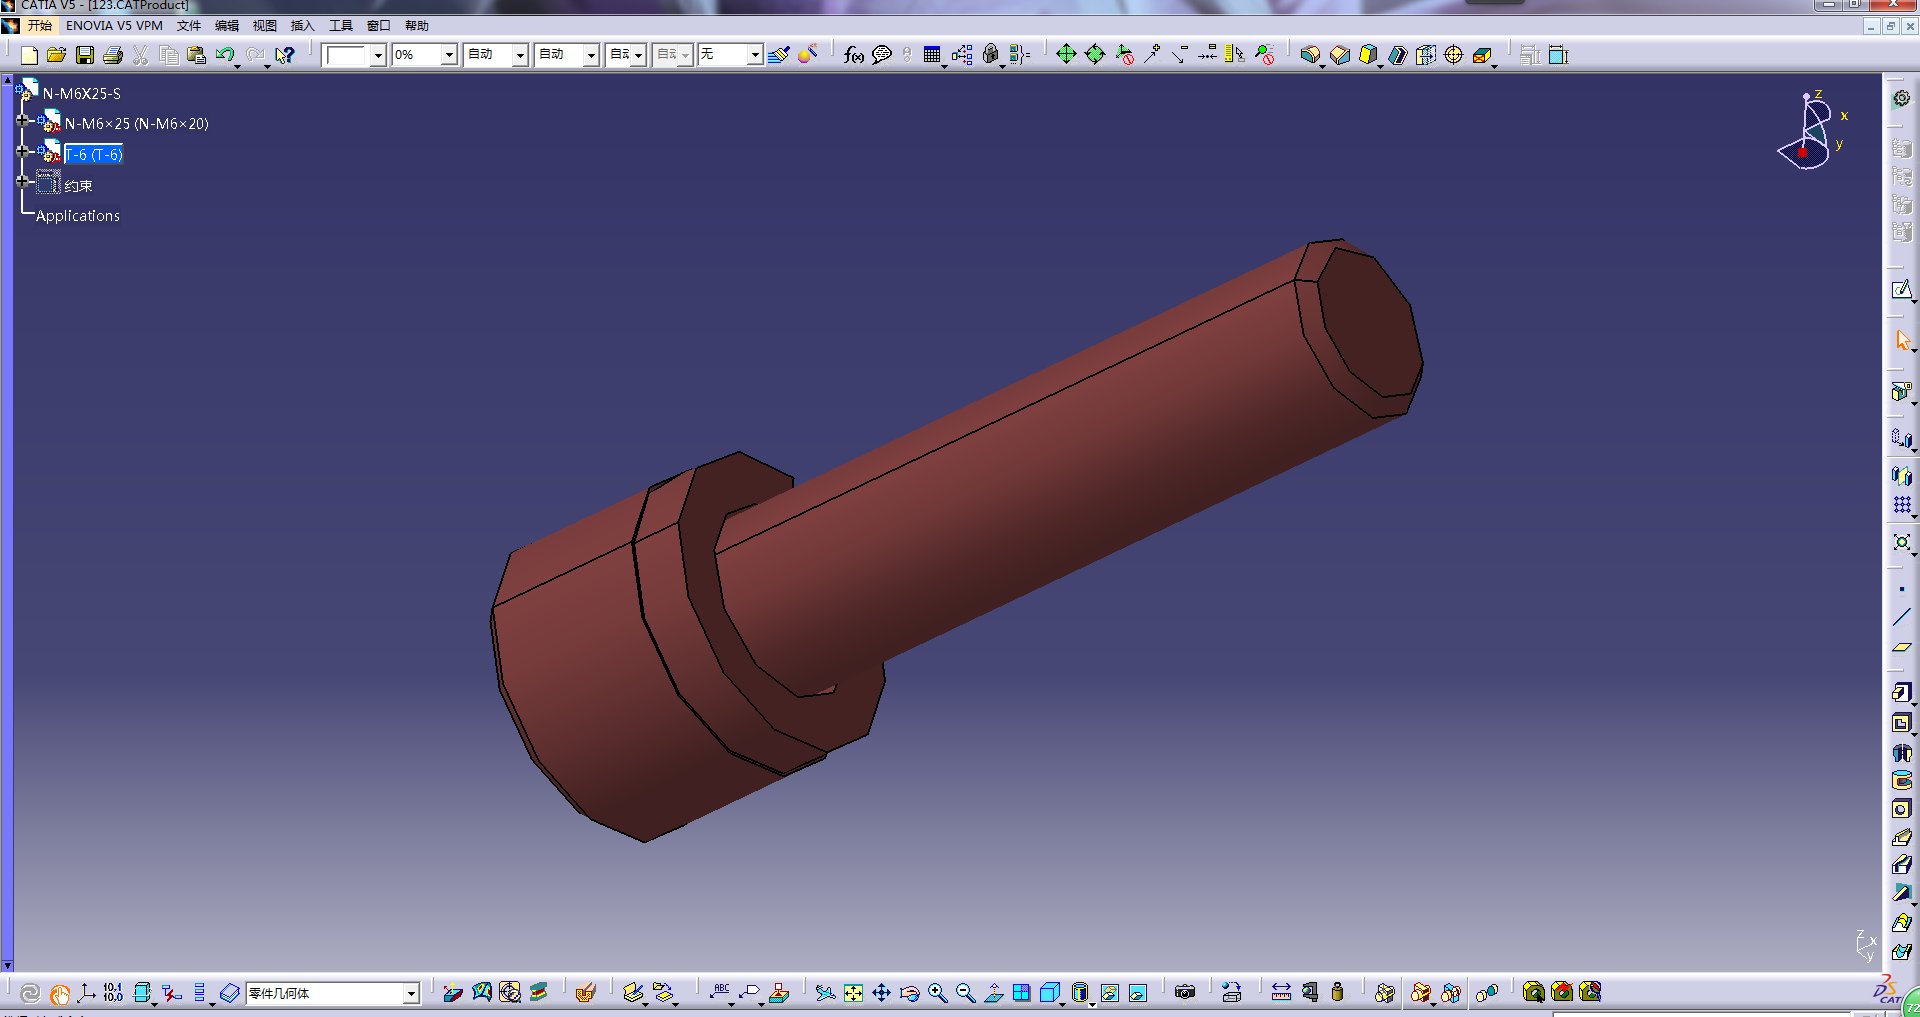Open the 工具 menu
Viewport: 1920px width, 1017px height.
(x=341, y=26)
